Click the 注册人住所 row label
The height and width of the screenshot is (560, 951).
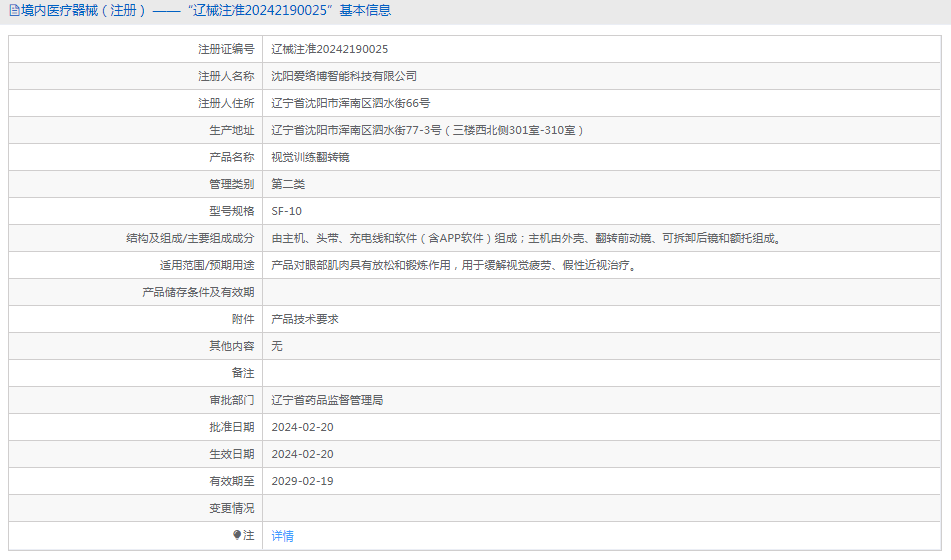click(x=226, y=103)
